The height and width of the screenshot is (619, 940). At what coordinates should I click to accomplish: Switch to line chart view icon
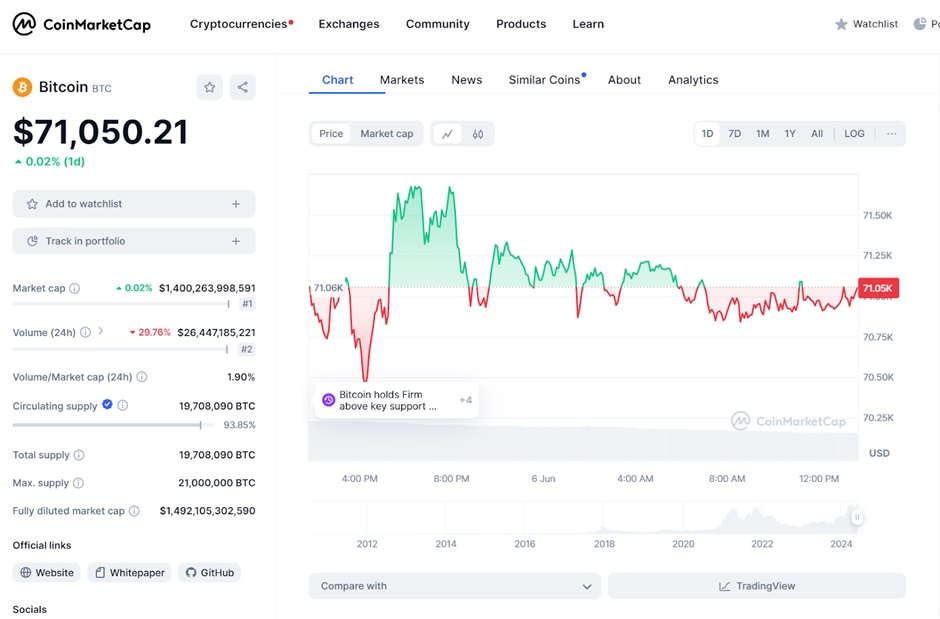point(447,134)
